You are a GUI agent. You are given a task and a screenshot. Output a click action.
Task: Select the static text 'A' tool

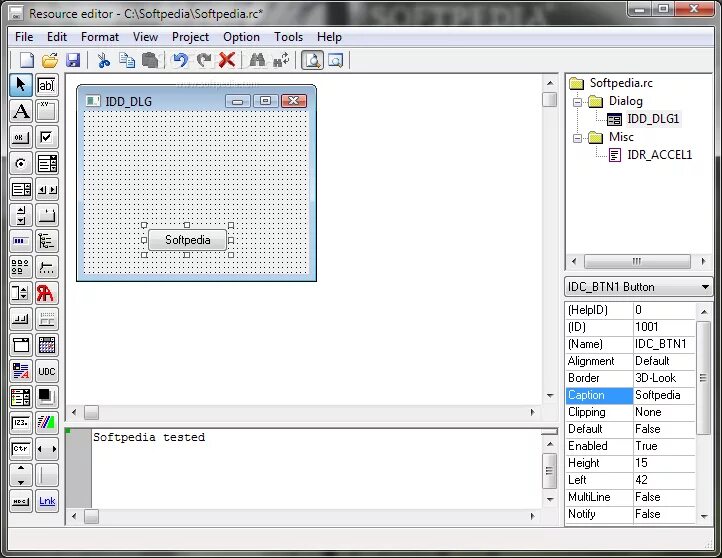pos(21,111)
